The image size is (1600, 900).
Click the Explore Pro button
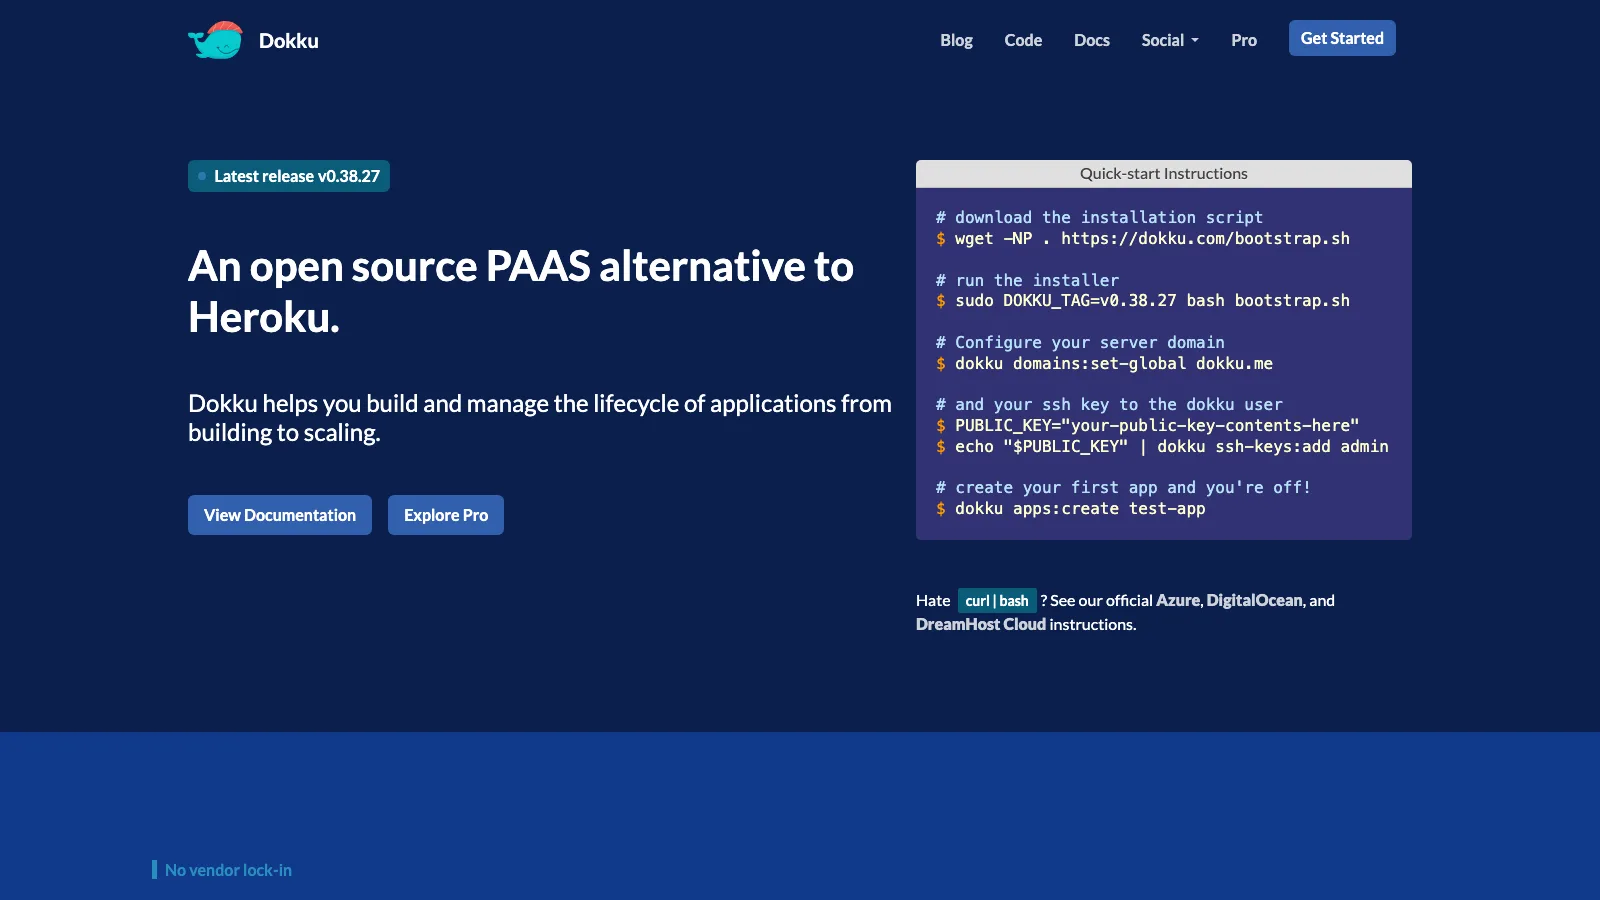446,515
